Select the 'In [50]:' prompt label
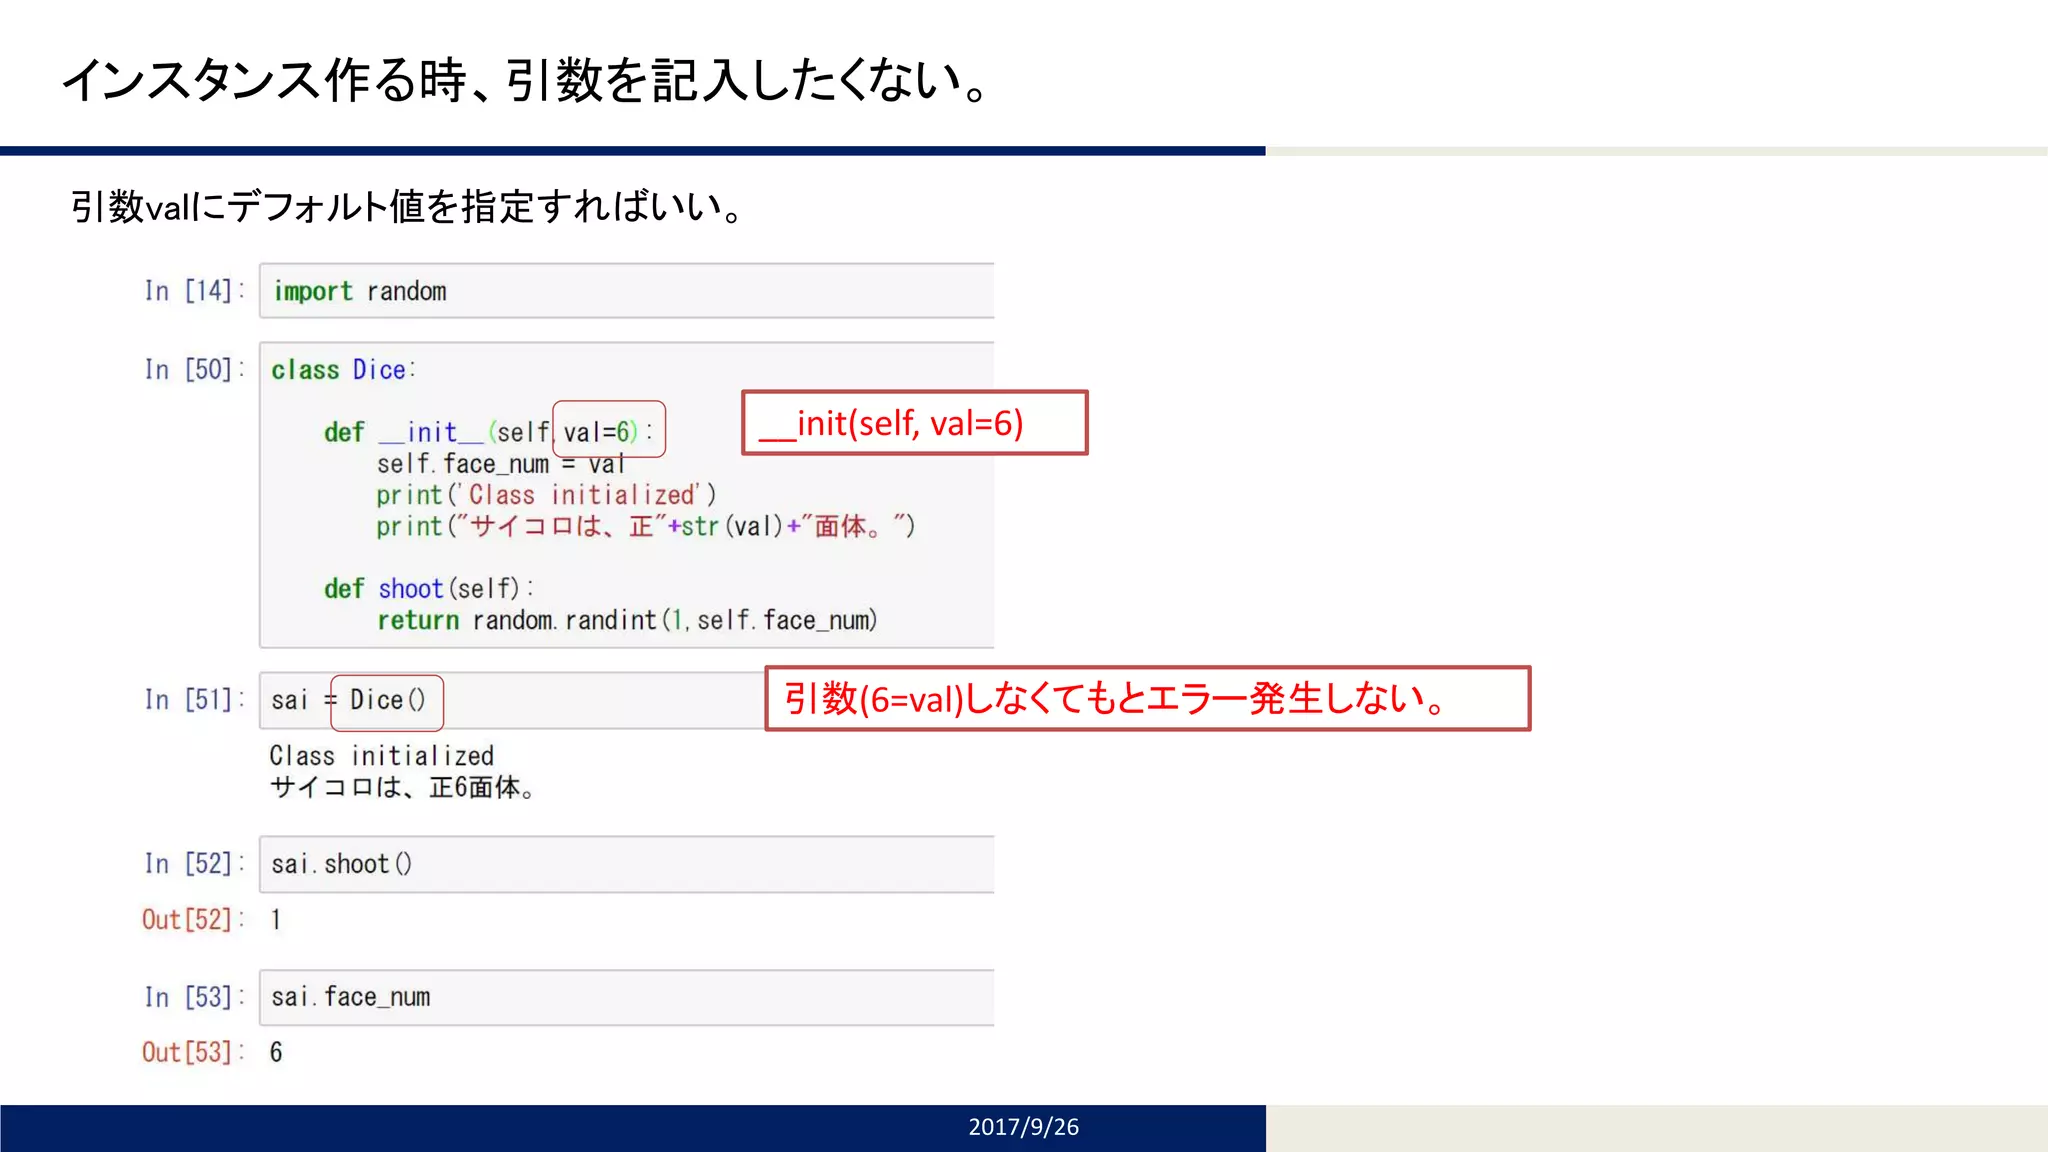Screen dimensions: 2048x1152 click(x=194, y=370)
